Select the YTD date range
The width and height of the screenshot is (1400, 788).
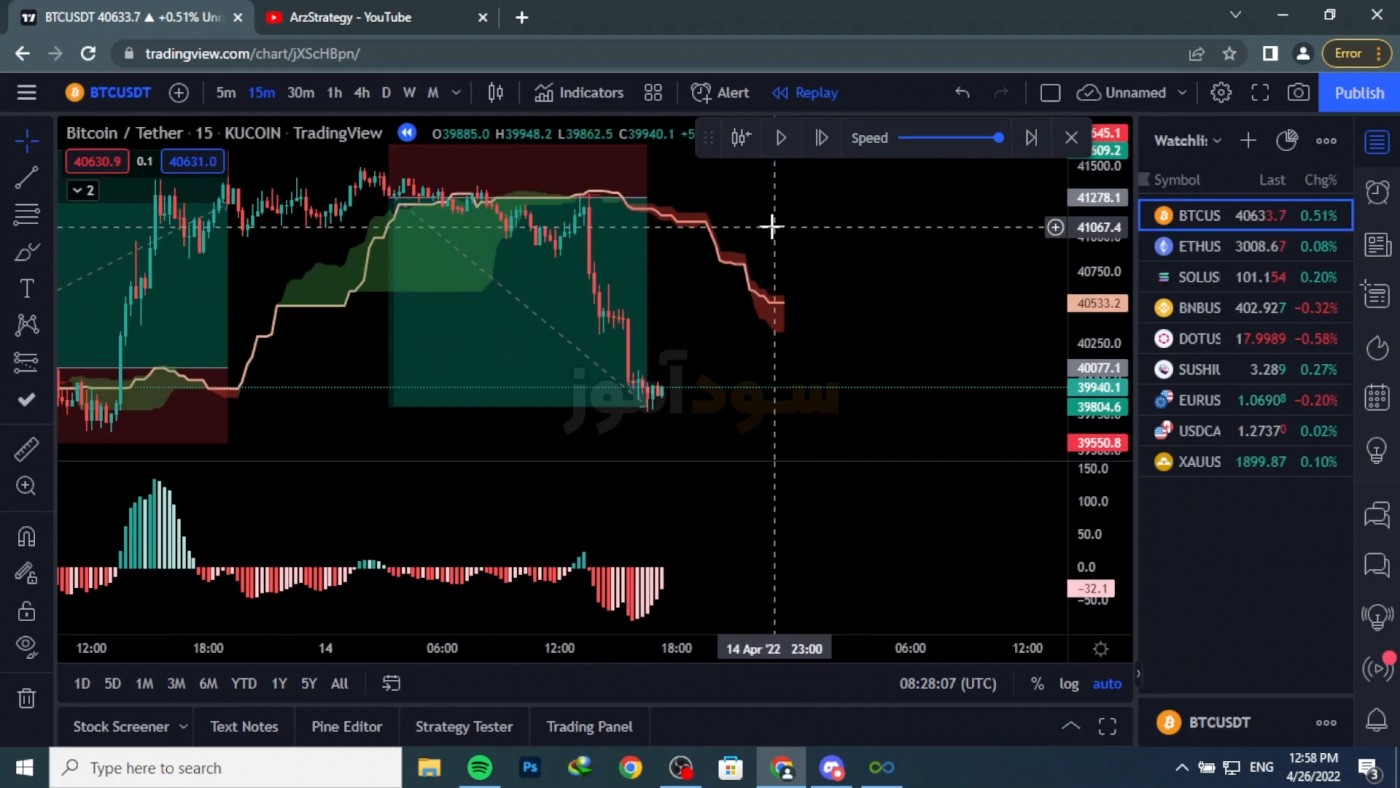244,683
